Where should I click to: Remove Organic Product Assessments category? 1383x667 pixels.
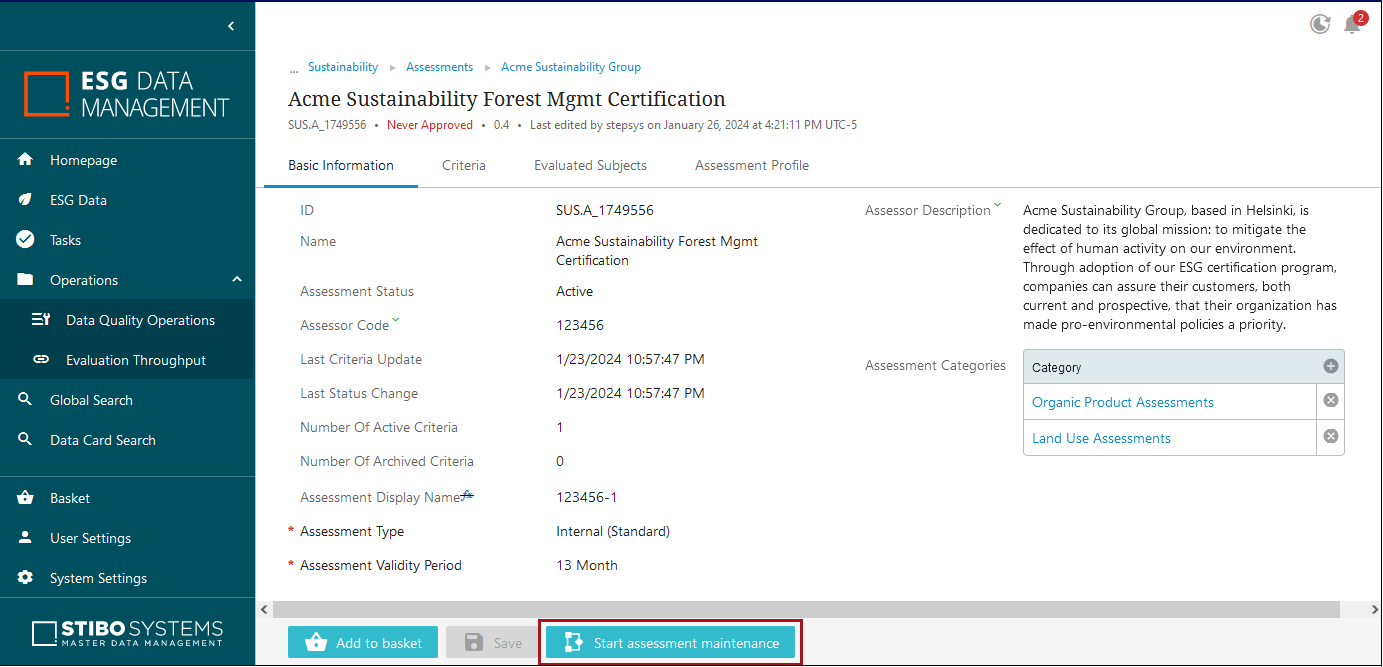(1331, 401)
